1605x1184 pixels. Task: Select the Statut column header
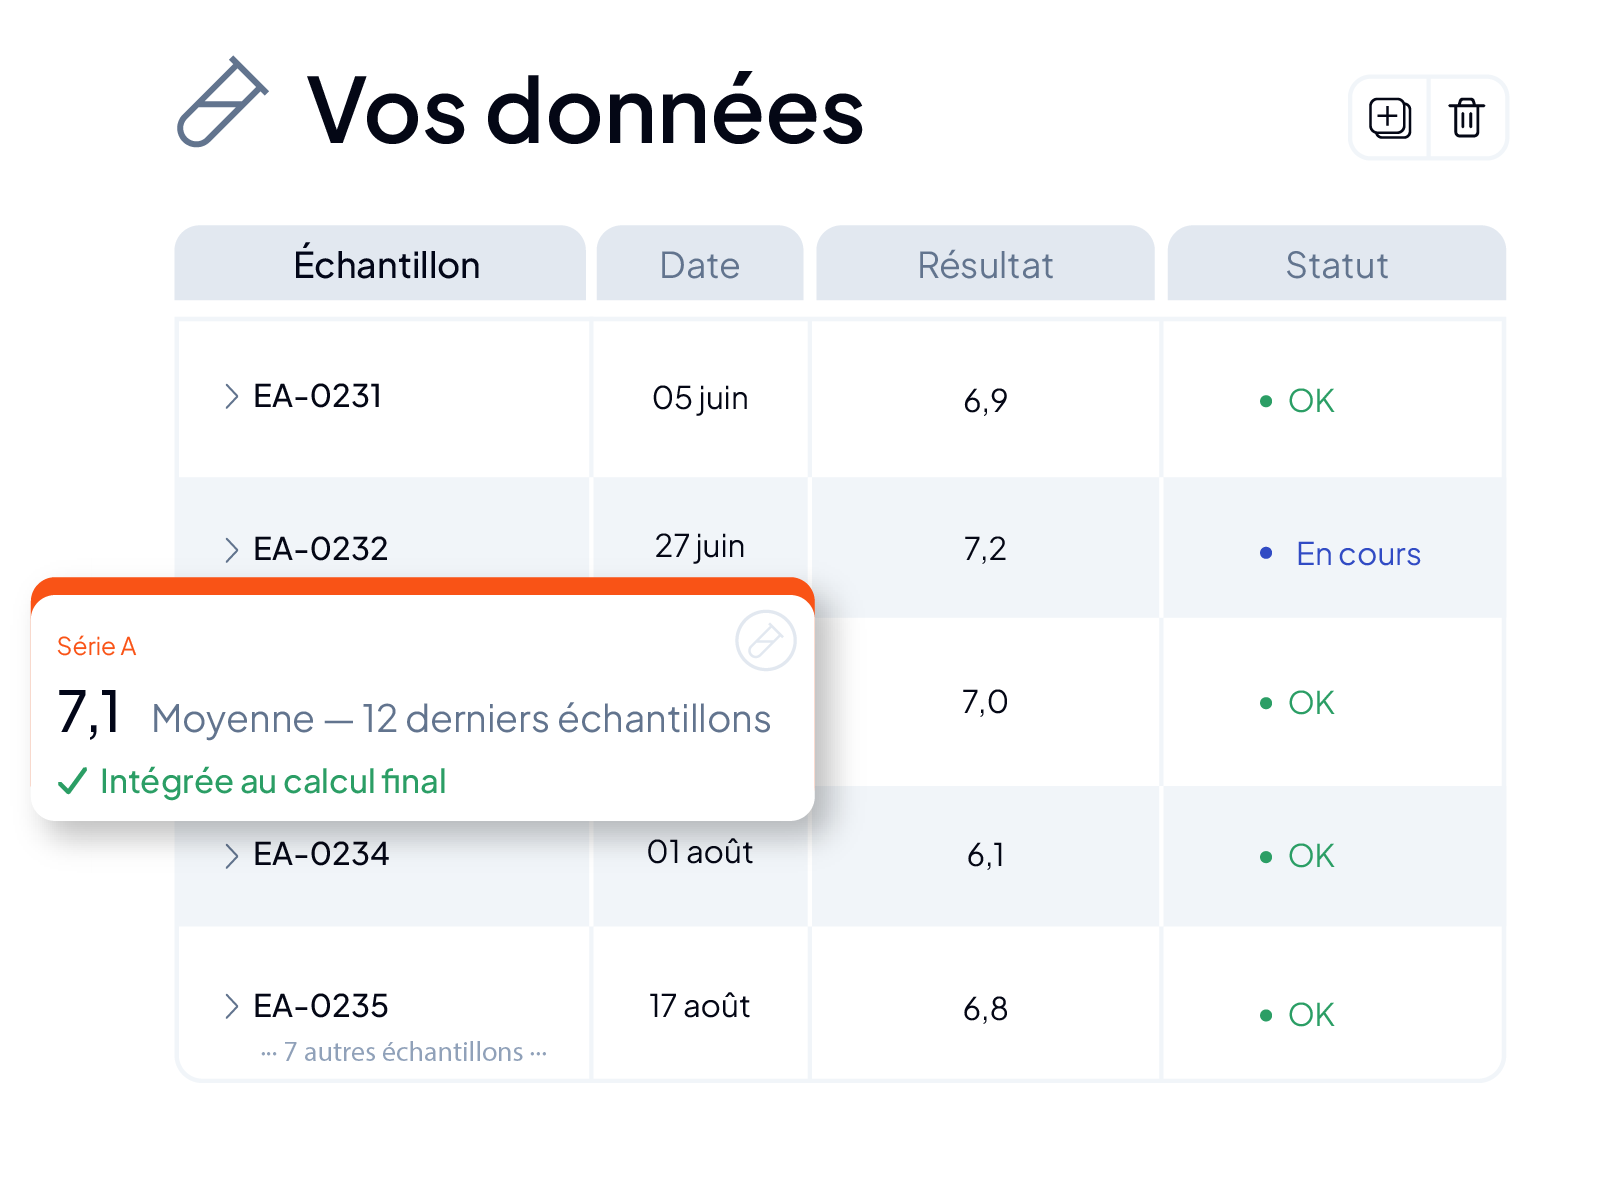1337,263
